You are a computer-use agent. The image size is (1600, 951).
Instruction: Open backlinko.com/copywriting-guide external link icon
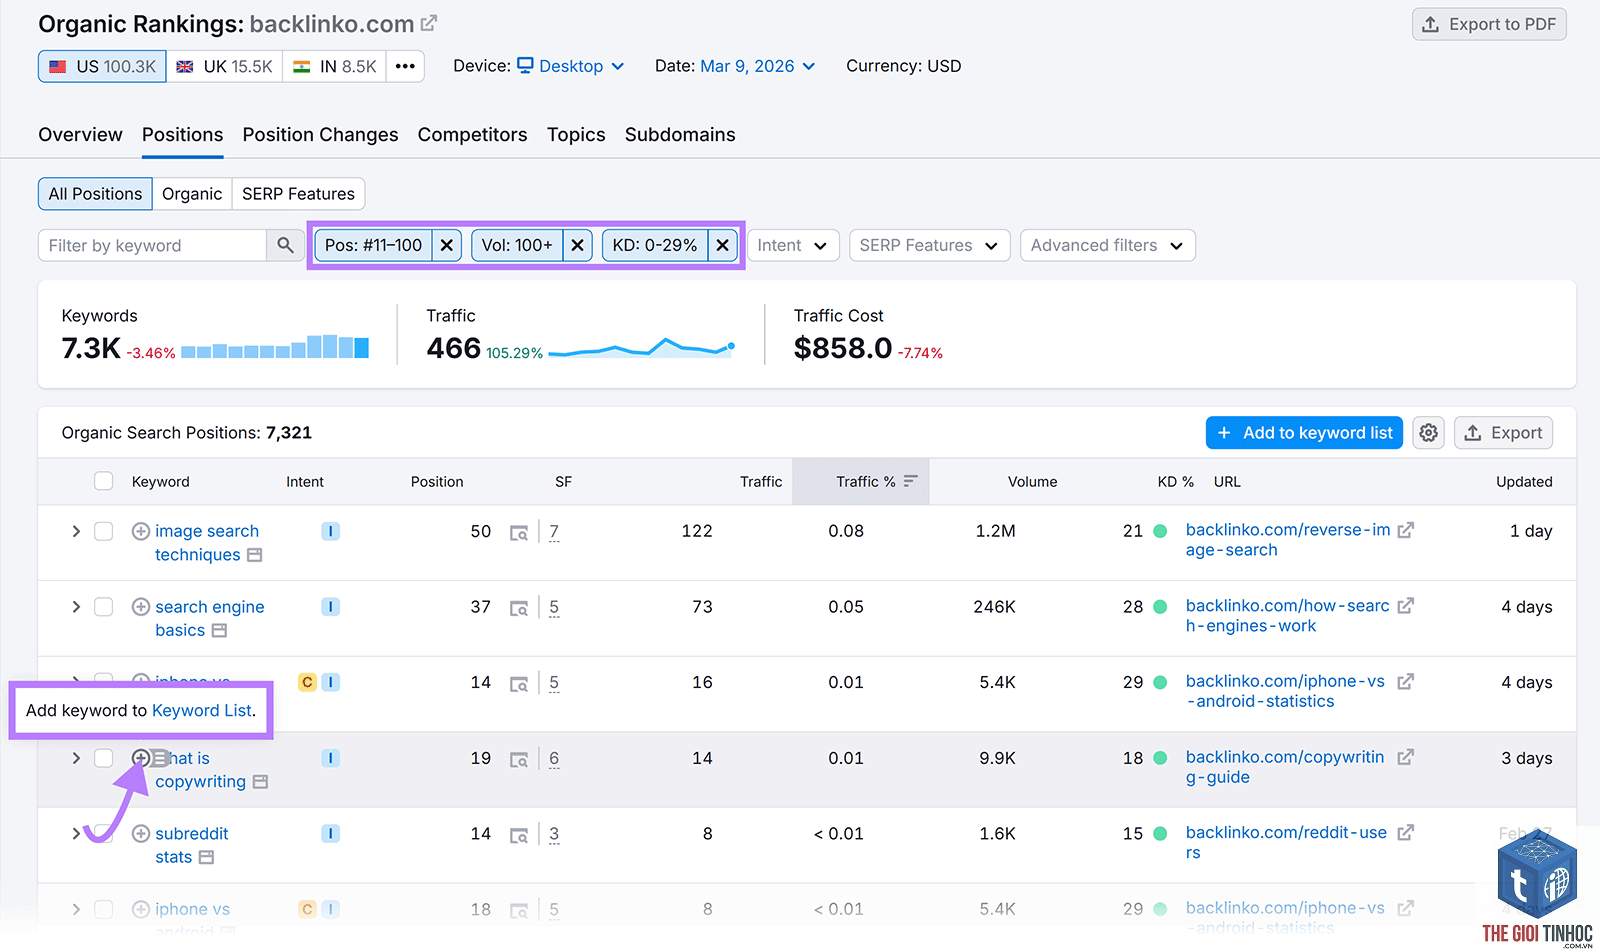pyautogui.click(x=1405, y=757)
